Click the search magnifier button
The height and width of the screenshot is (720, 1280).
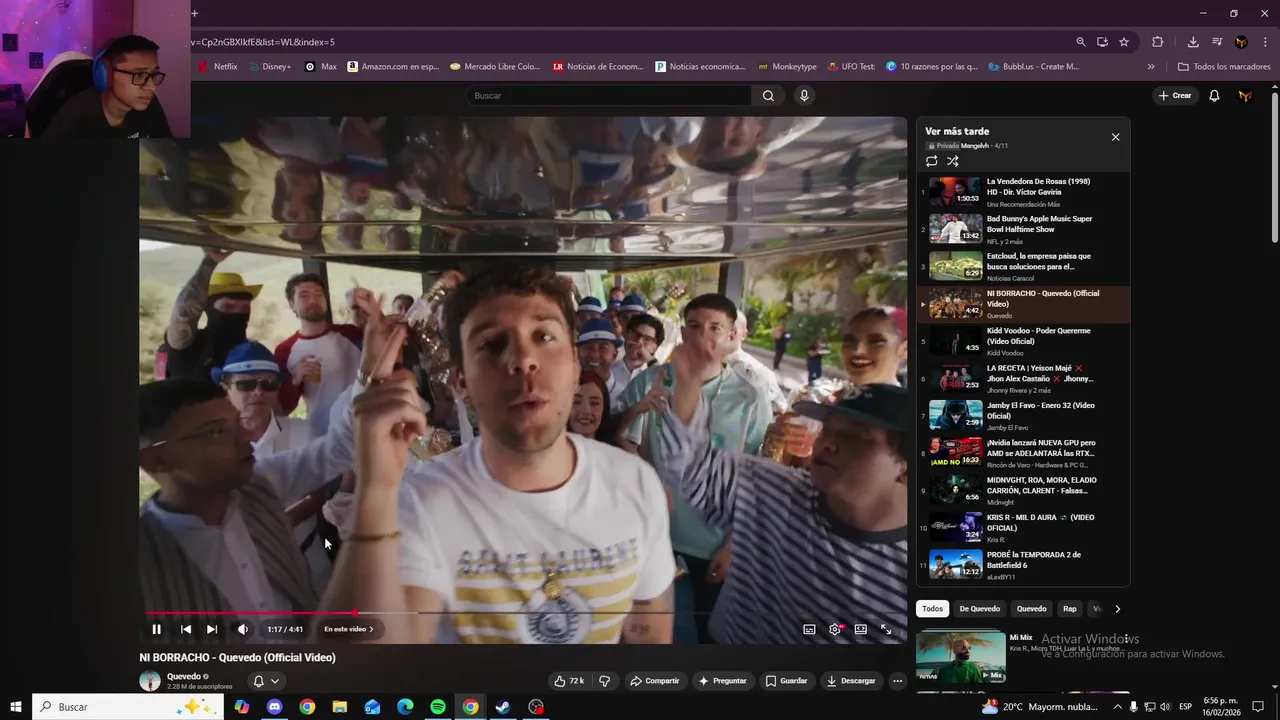point(768,95)
